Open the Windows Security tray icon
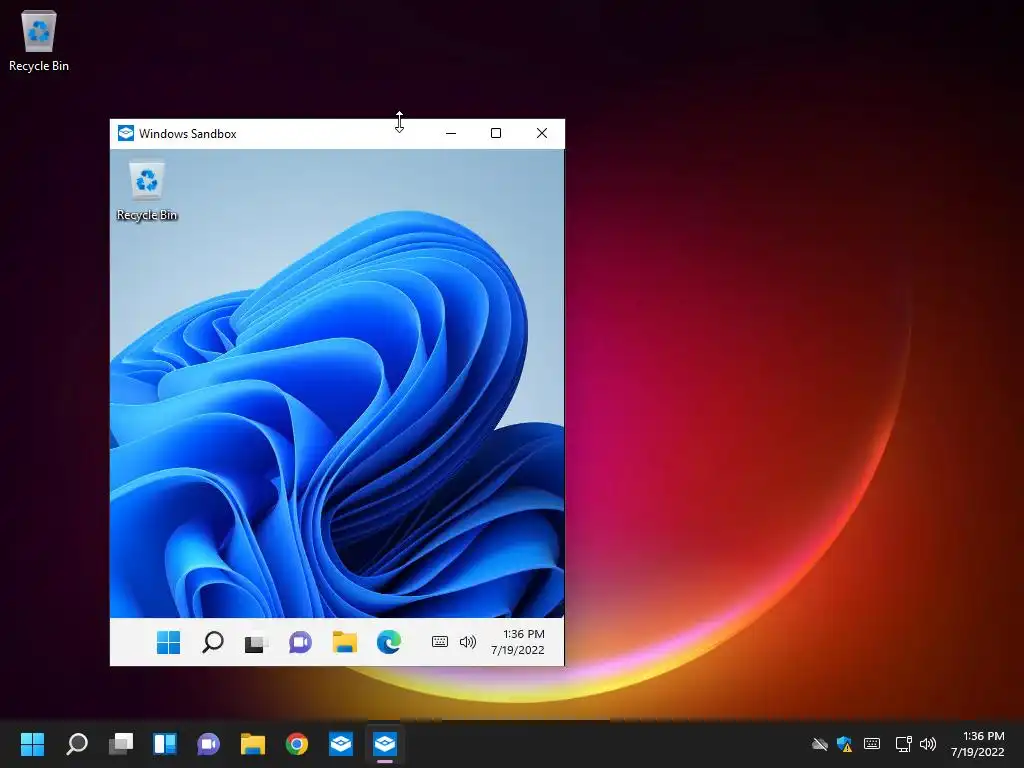1024x768 pixels. tap(844, 744)
